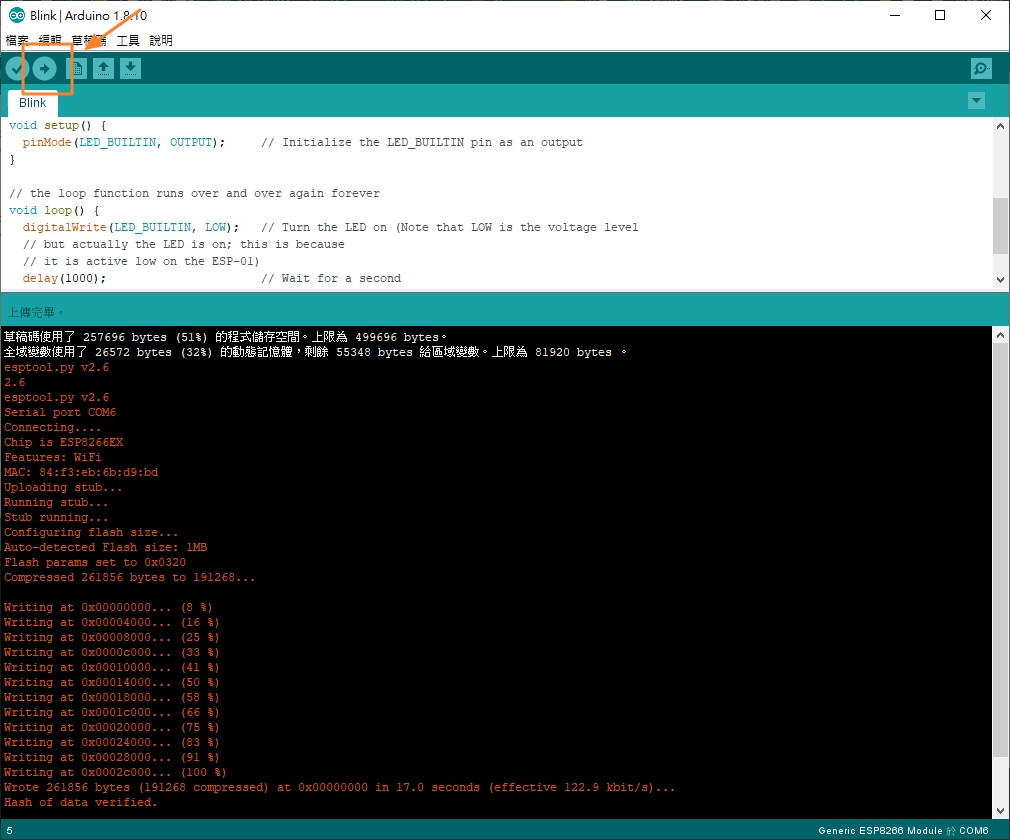Click console line 'Compressed 261856 bytes to 191268'
Image resolution: width=1010 pixels, height=840 pixels.
pyautogui.click(x=129, y=577)
